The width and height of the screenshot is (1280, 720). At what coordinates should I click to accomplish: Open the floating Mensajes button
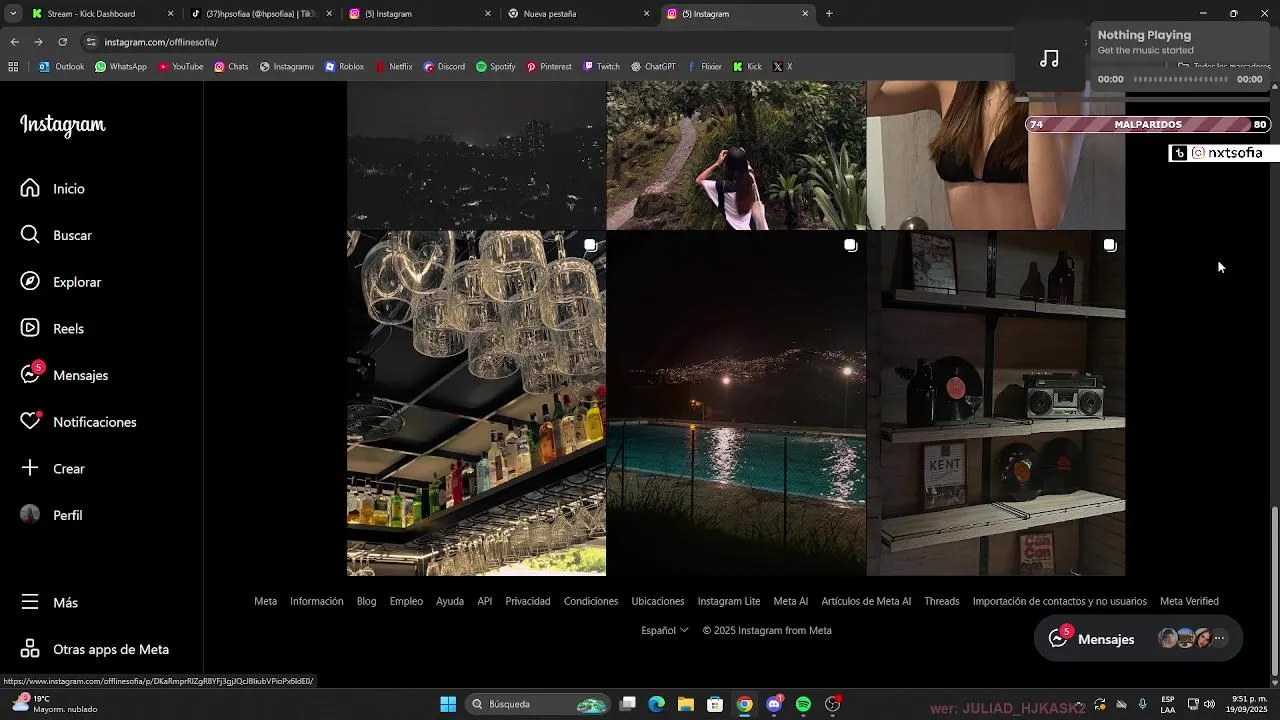tap(1138, 639)
